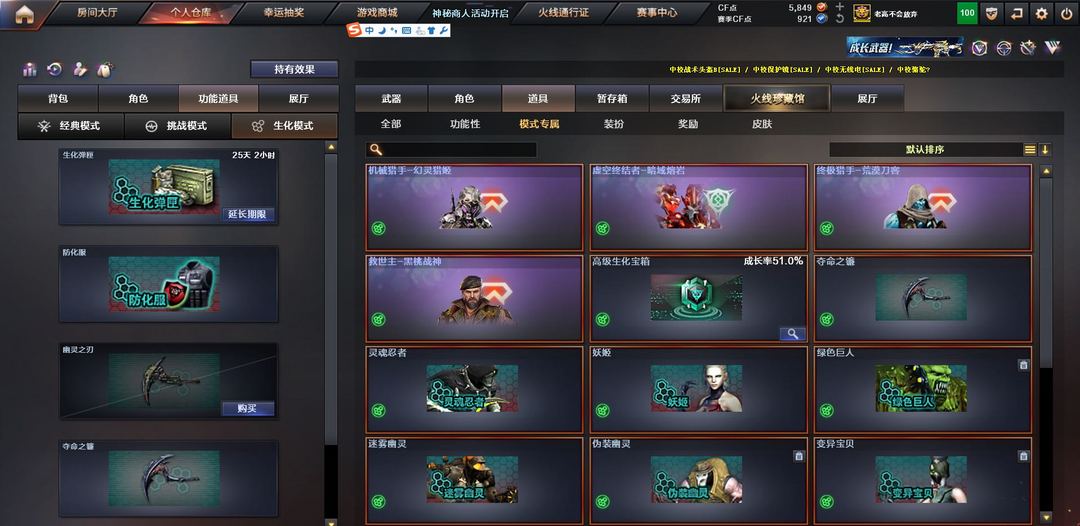Image resolution: width=1080 pixels, height=526 pixels.
Task: Go to the home lobby icon
Action: click(x=24, y=14)
